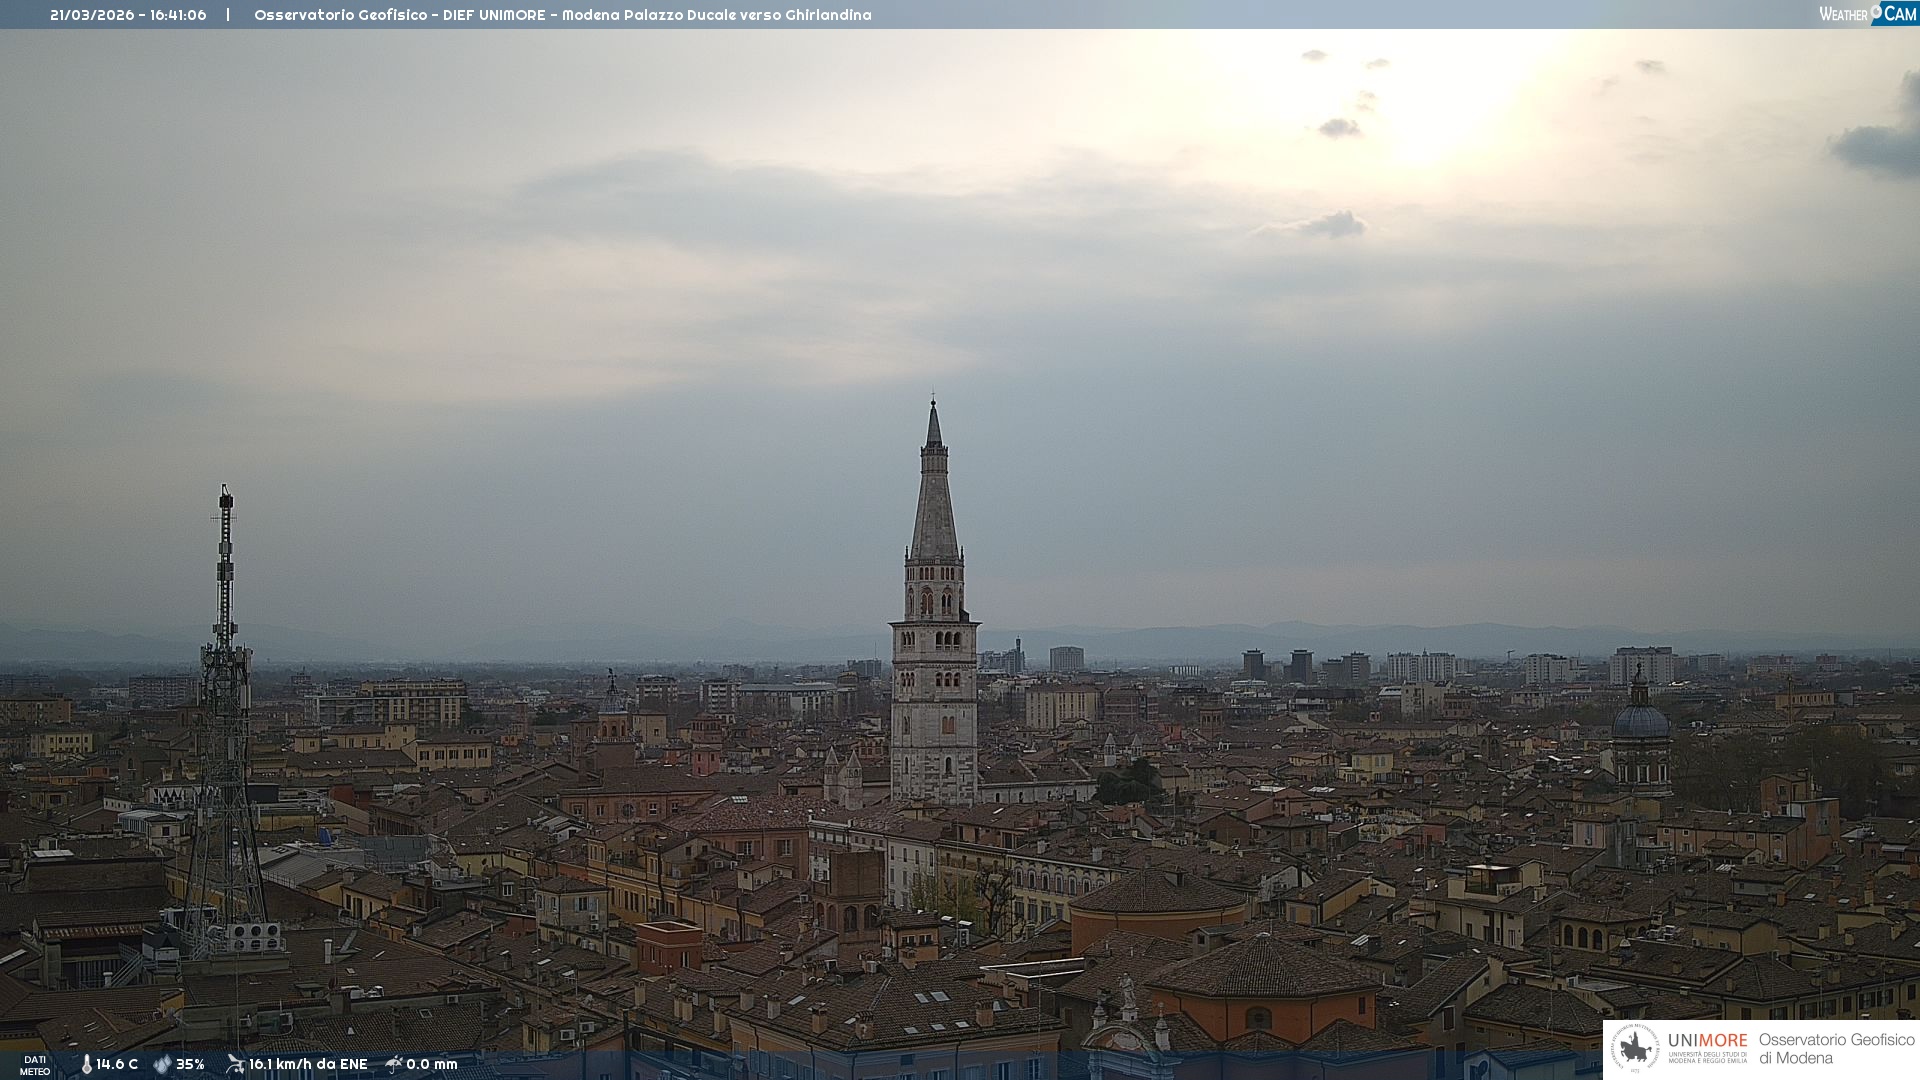Image resolution: width=1920 pixels, height=1080 pixels.
Task: Click the Osservatorio Geofisico DIEF UNIMORE title
Action: [x=562, y=15]
